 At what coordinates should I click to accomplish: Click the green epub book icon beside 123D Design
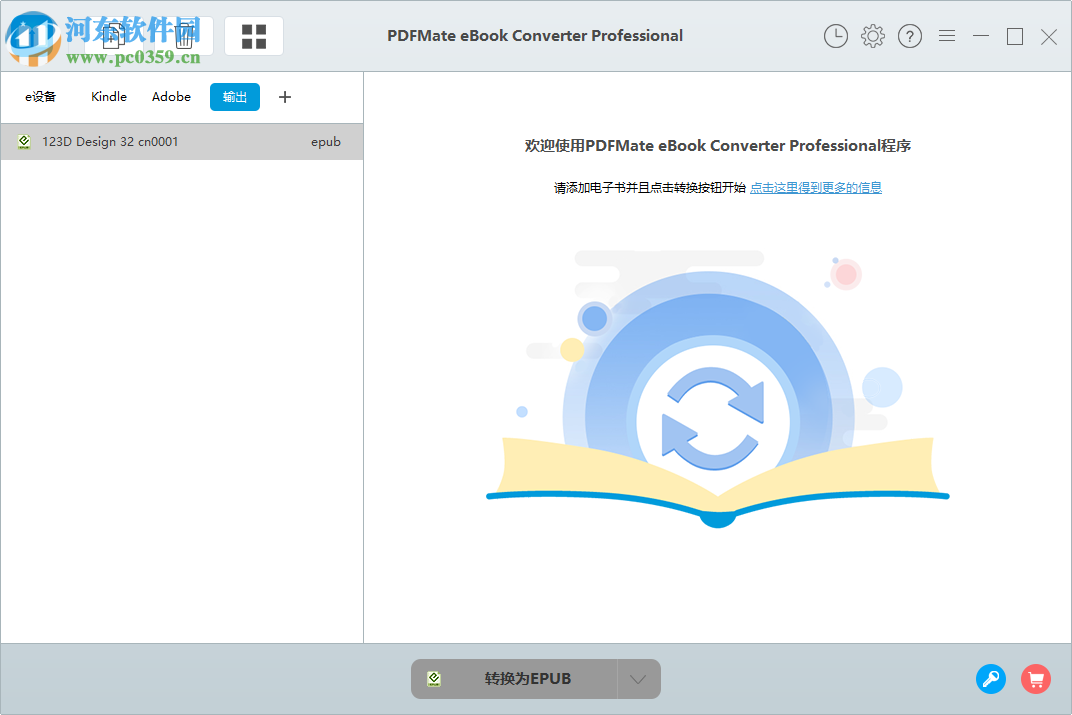23,141
